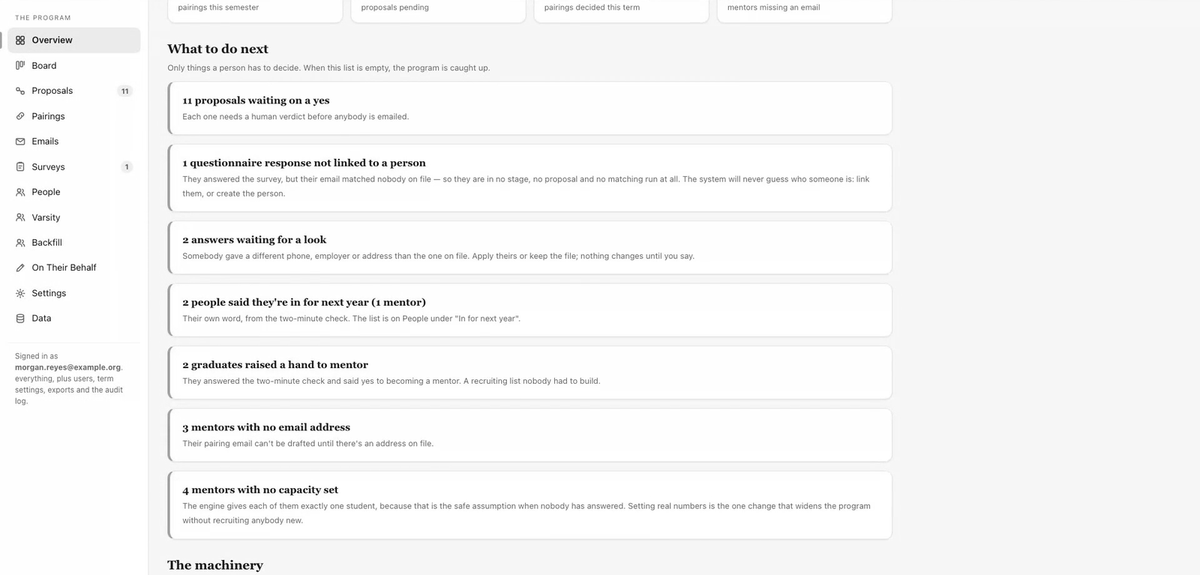Open the Overview page

74,40
